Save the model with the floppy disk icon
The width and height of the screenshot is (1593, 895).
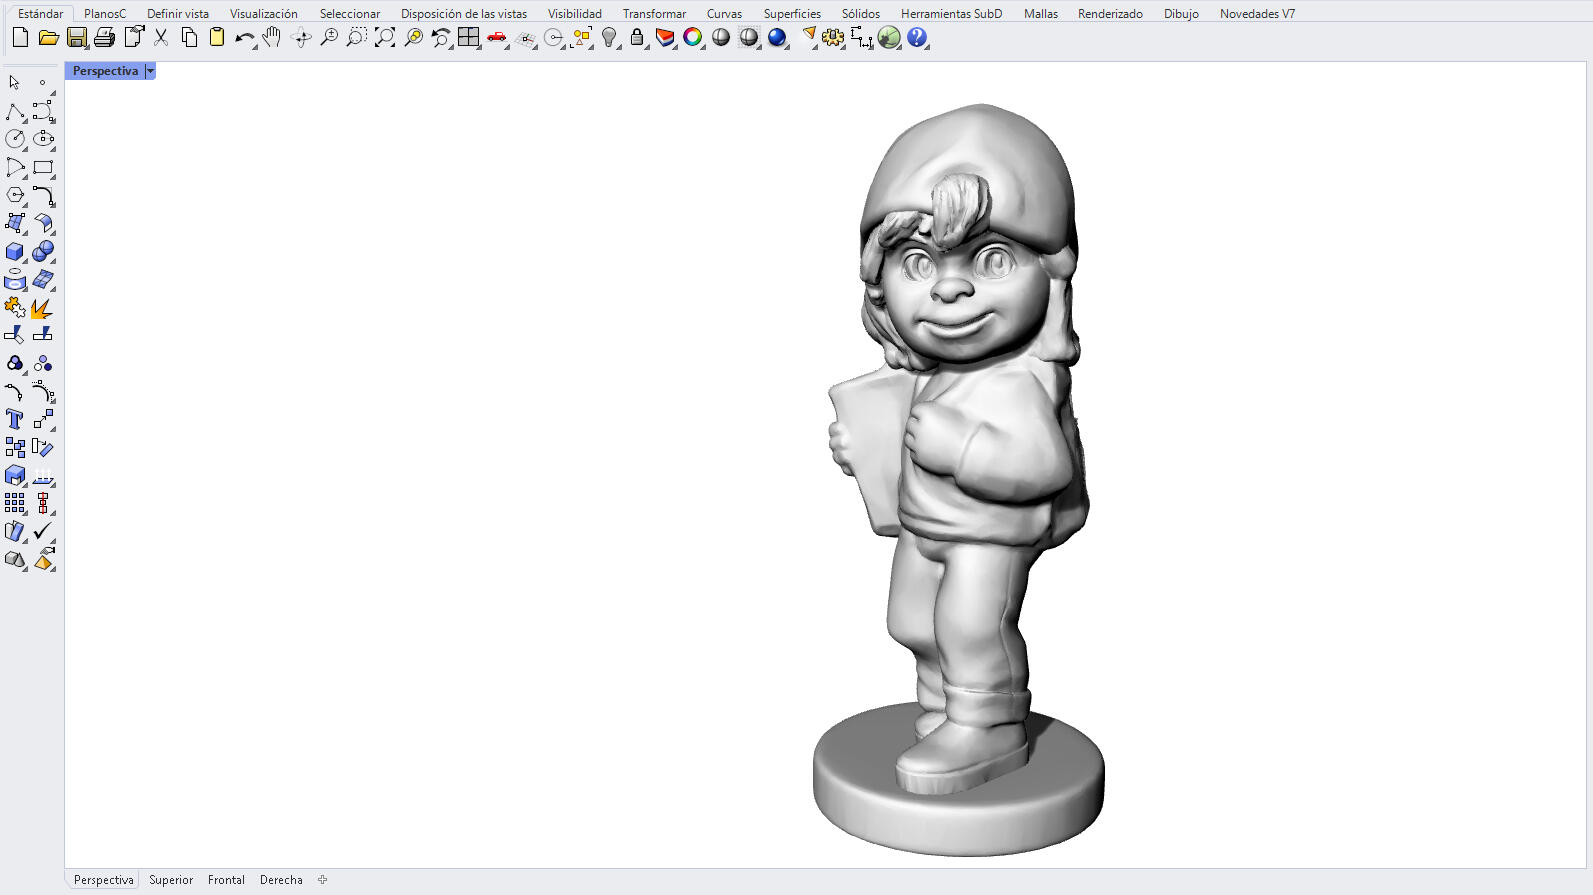pyautogui.click(x=76, y=38)
